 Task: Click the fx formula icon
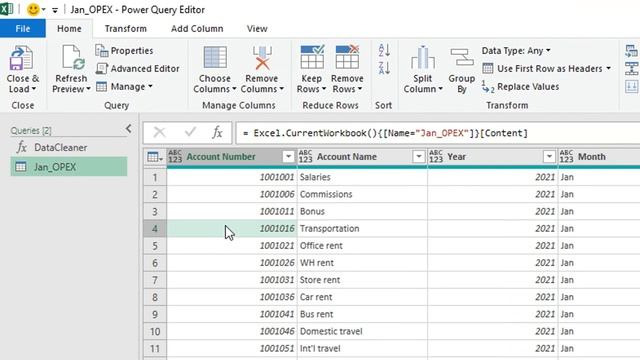pyautogui.click(x=217, y=132)
